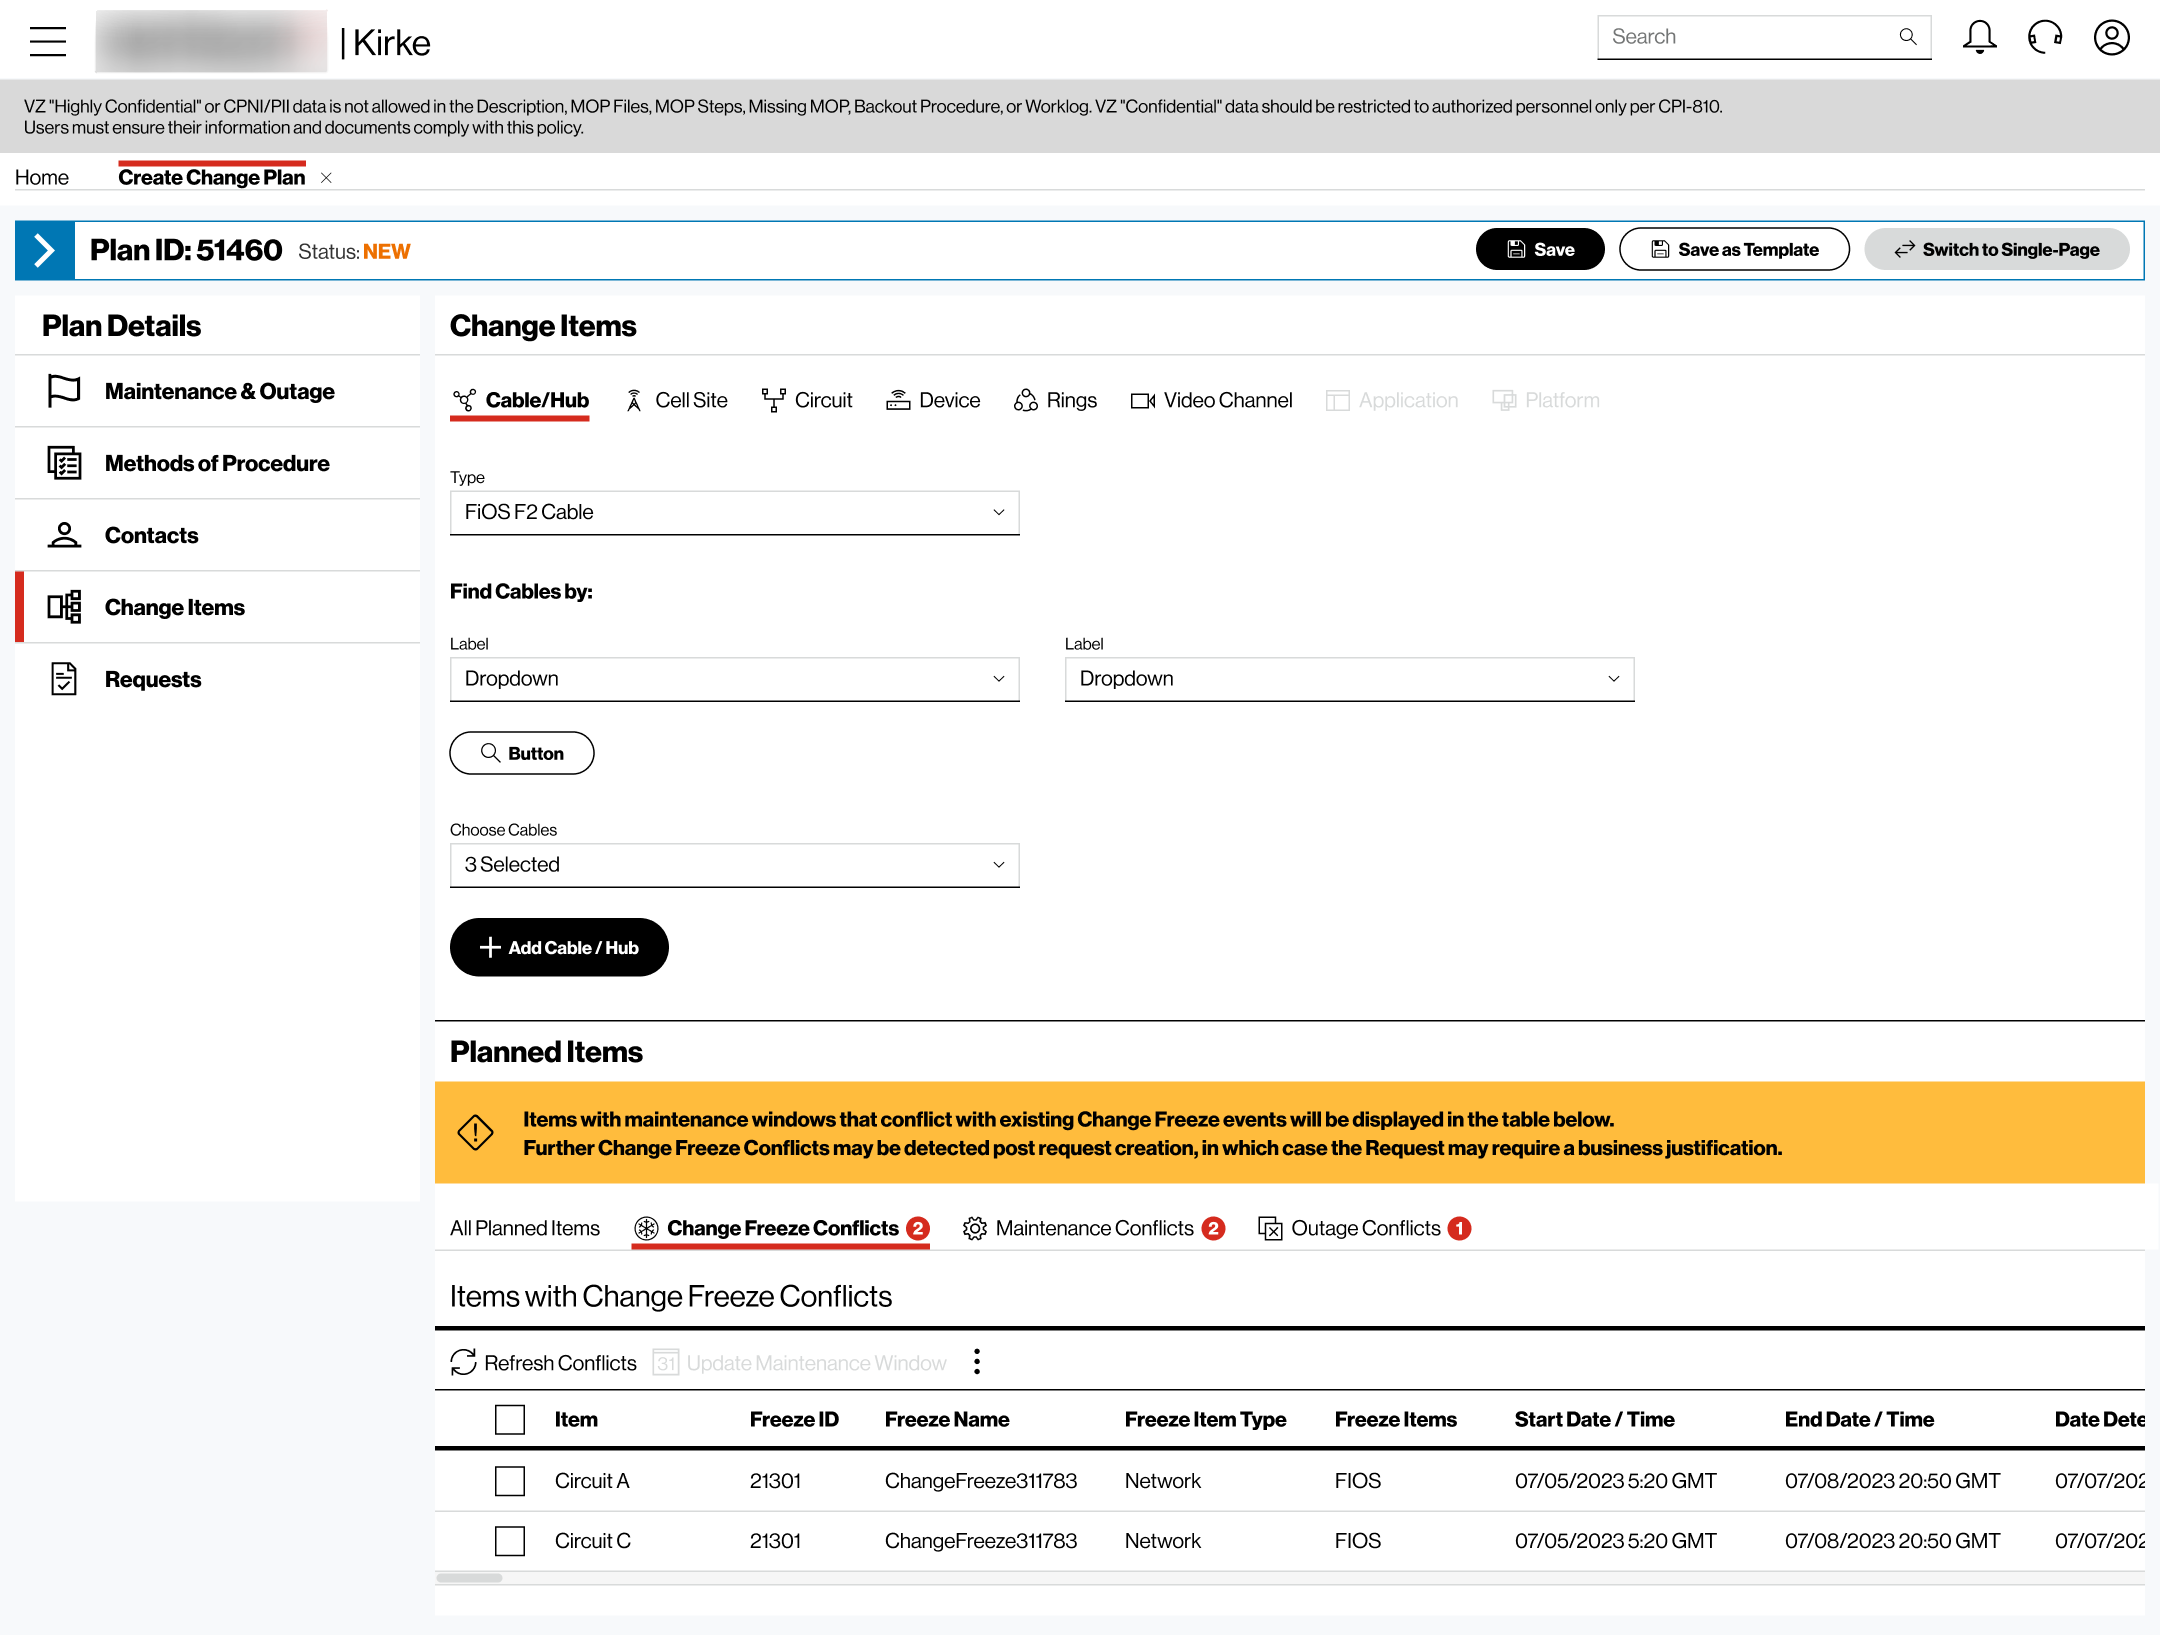This screenshot has width=2160, height=1635.
Task: Click Add Cable / Hub button
Action: [x=559, y=947]
